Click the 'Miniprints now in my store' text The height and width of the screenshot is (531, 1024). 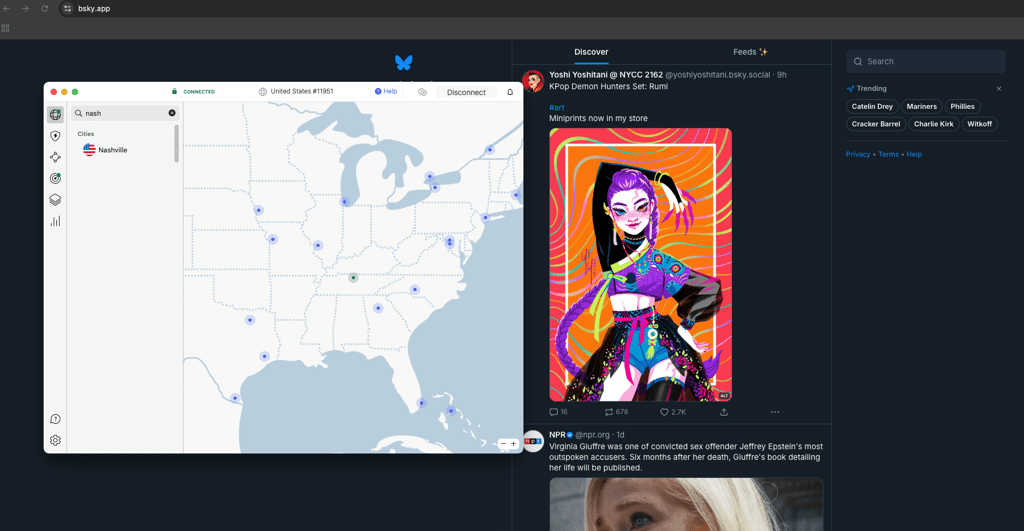tap(598, 119)
